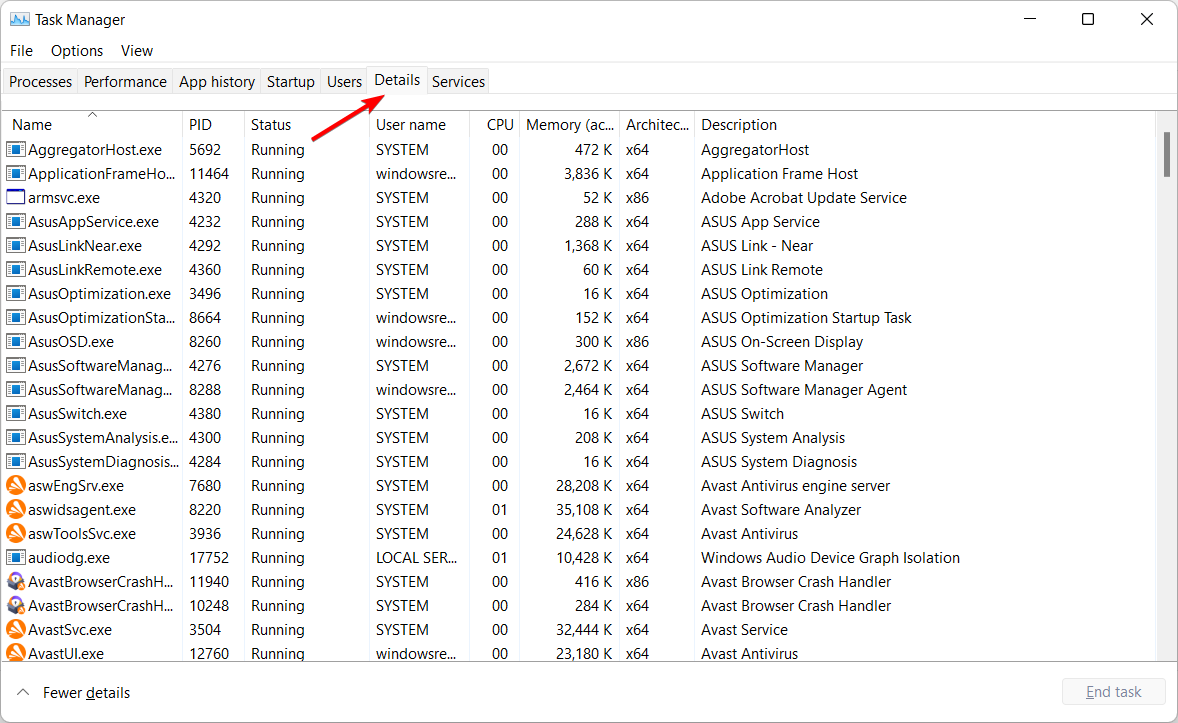1178x723 pixels.
Task: Collapse view with Fewer details chevron
Action: tap(23, 692)
